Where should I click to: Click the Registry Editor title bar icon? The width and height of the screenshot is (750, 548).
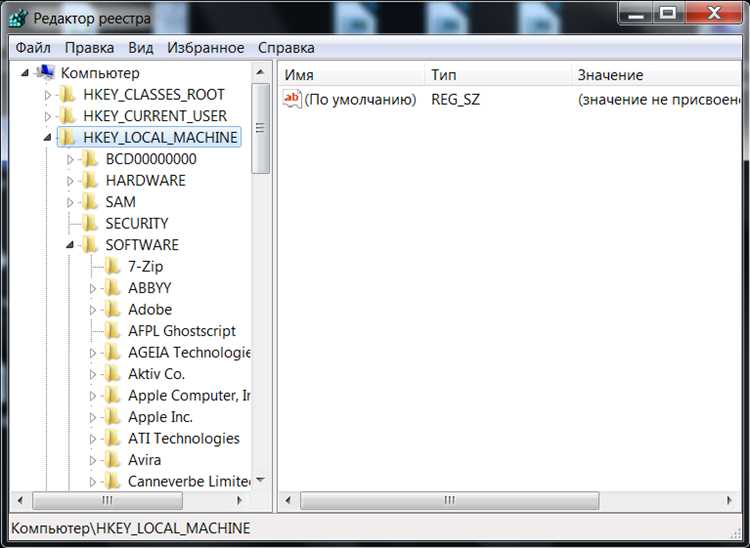click(x=19, y=19)
